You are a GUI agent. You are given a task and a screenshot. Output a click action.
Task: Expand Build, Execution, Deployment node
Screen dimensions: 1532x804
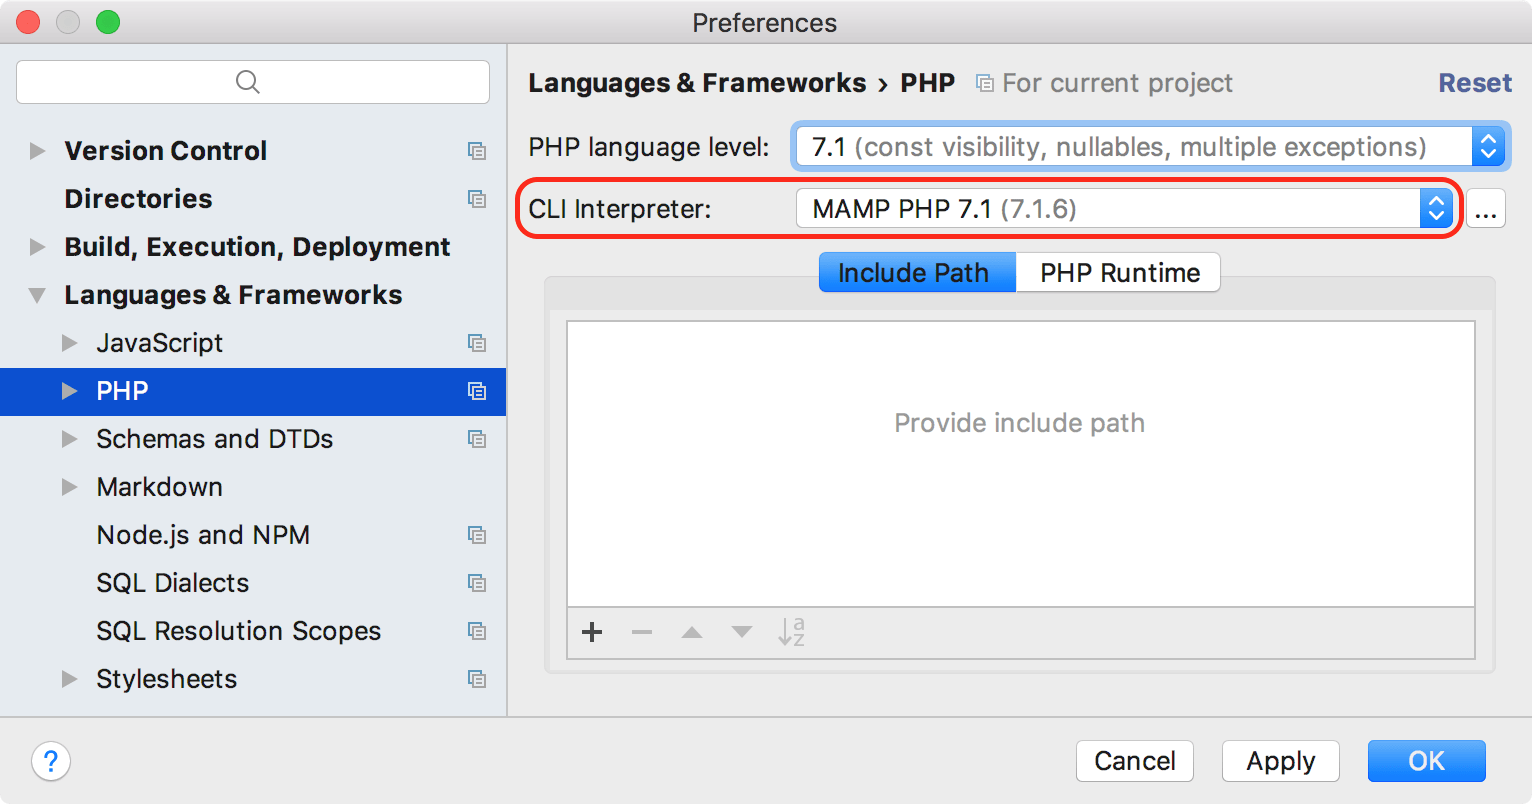38,247
